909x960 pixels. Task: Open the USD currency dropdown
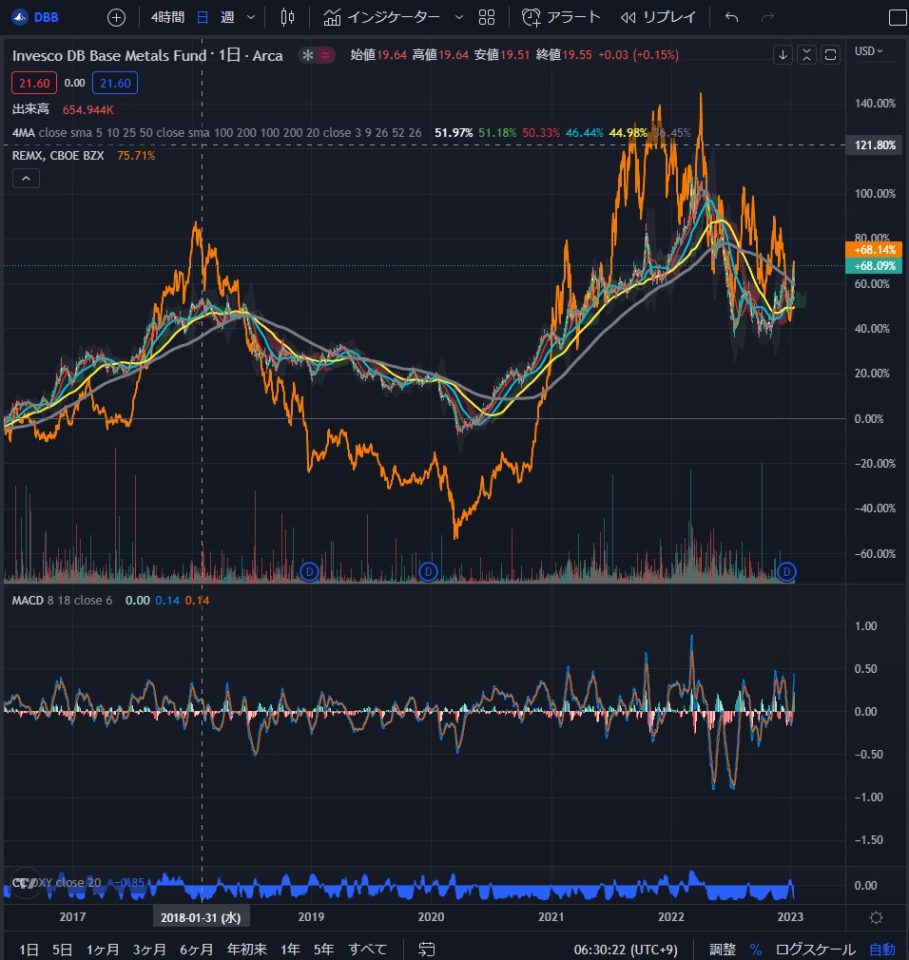tap(869, 51)
